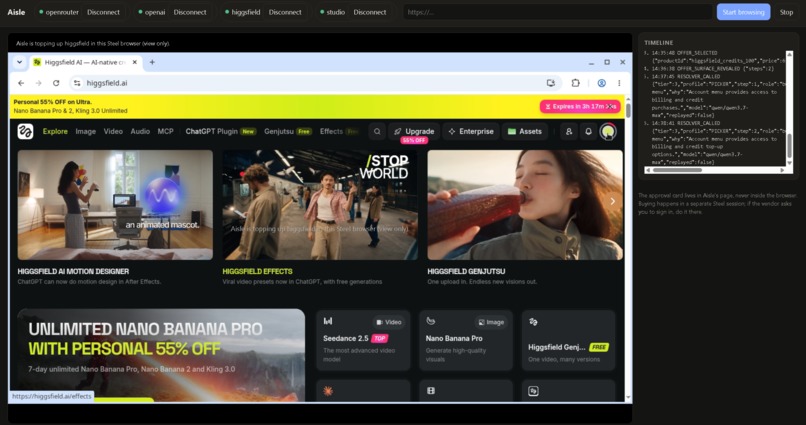806x425 pixels.
Task: Select the MCP nav item
Action: [166, 132]
